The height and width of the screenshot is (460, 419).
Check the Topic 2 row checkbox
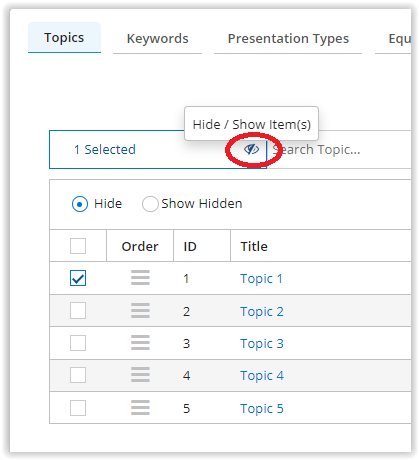tap(78, 310)
